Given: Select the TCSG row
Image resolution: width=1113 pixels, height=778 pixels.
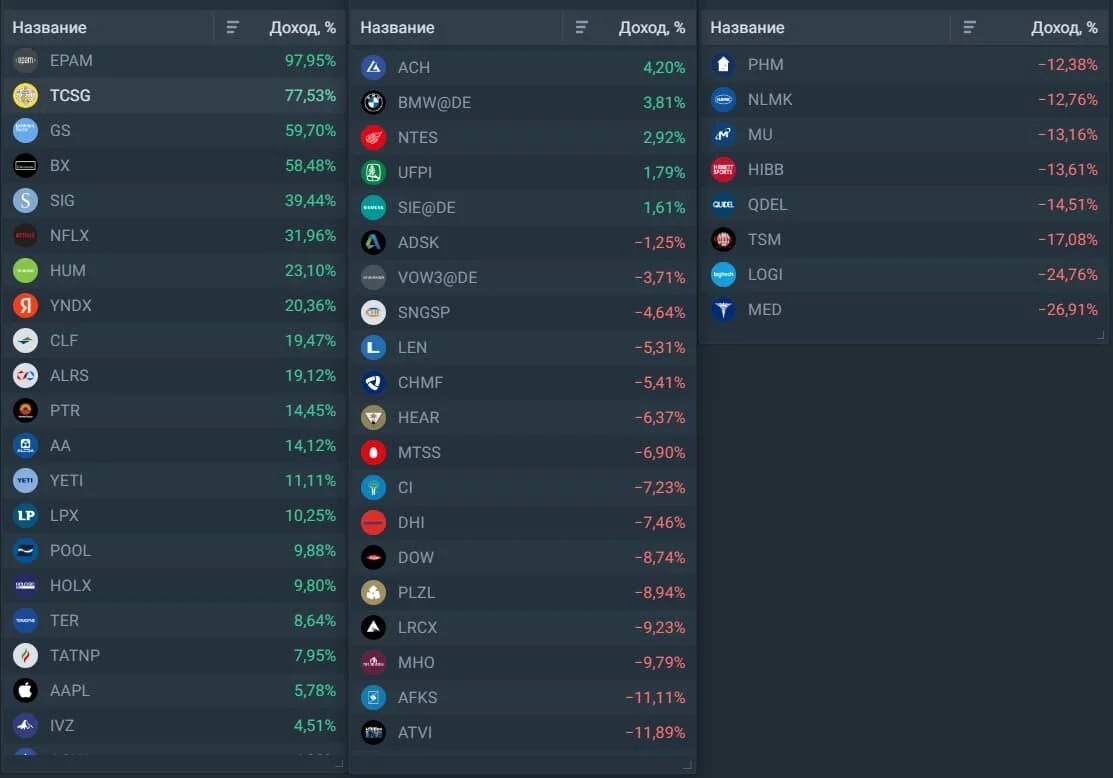Looking at the screenshot, I should (174, 95).
